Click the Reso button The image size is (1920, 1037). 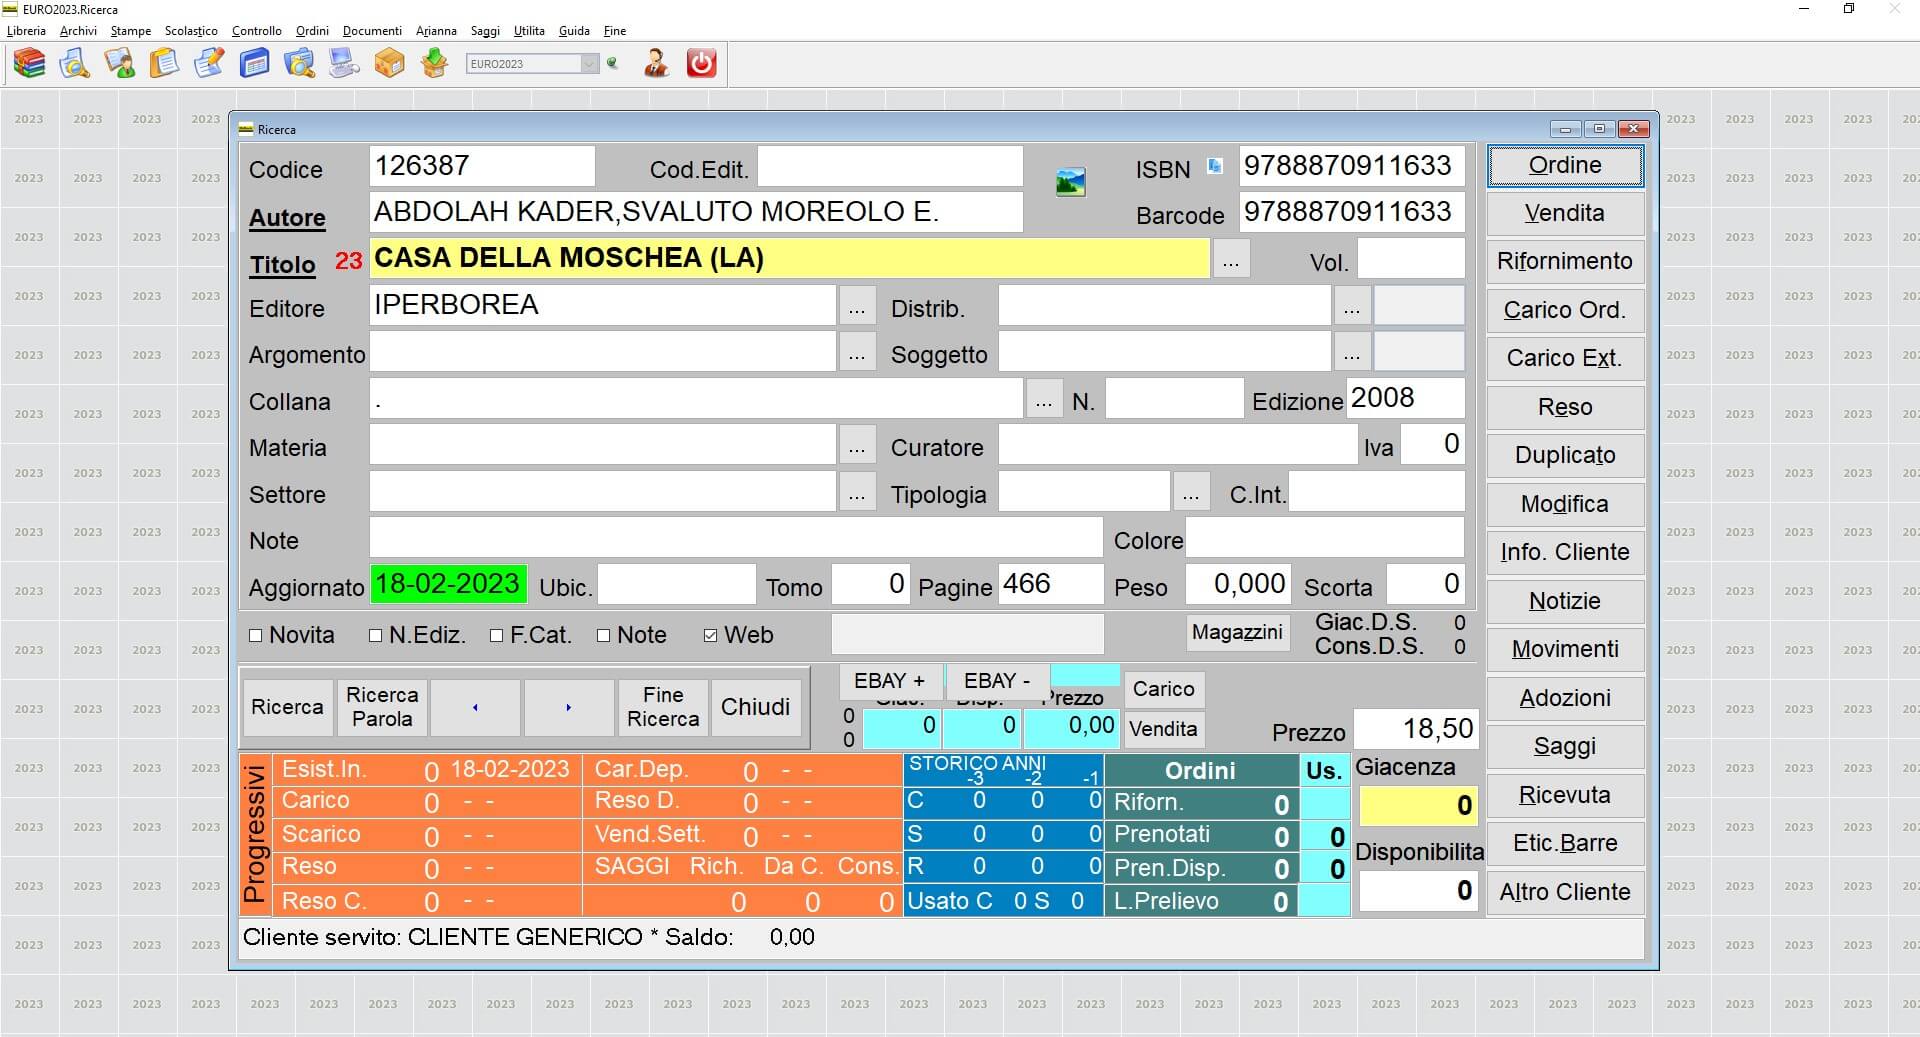[1565, 408]
